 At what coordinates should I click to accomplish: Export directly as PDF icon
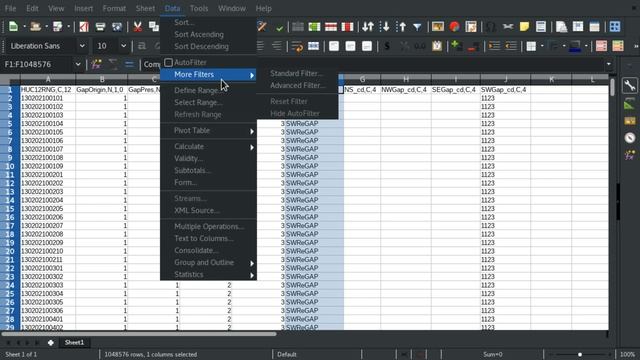(x=84, y=27)
